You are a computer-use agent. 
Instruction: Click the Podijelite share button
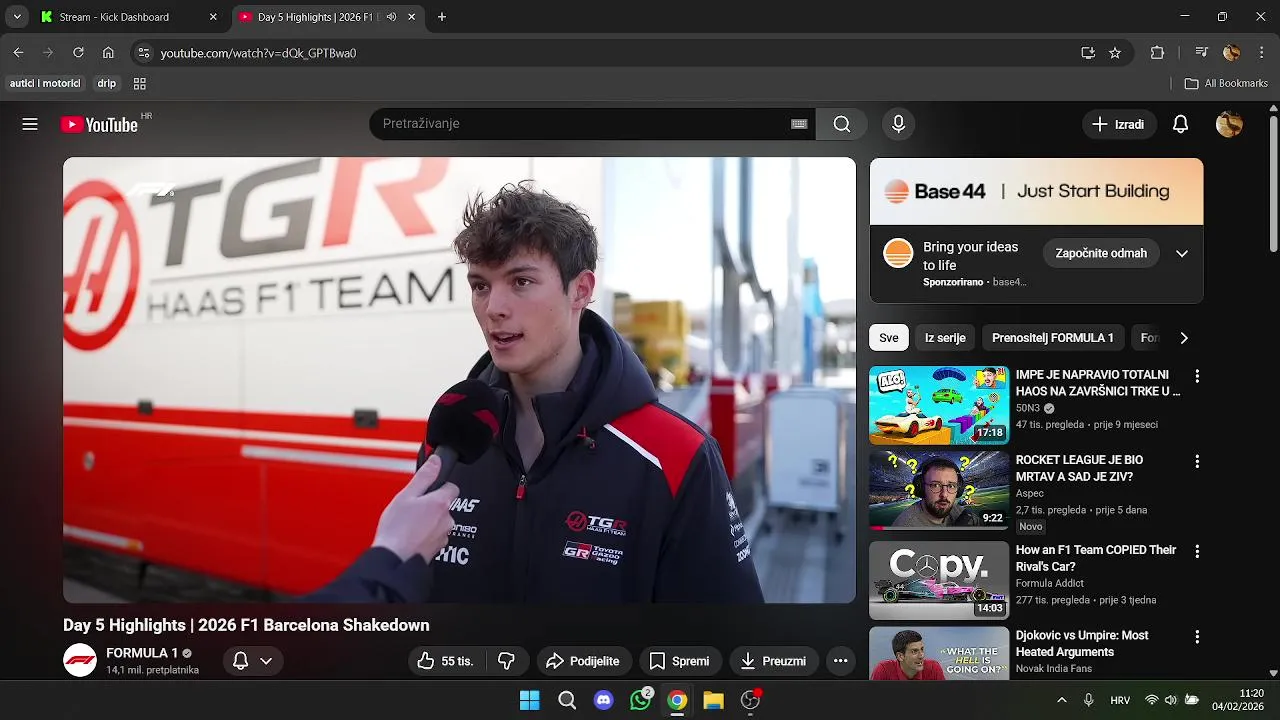(x=583, y=661)
